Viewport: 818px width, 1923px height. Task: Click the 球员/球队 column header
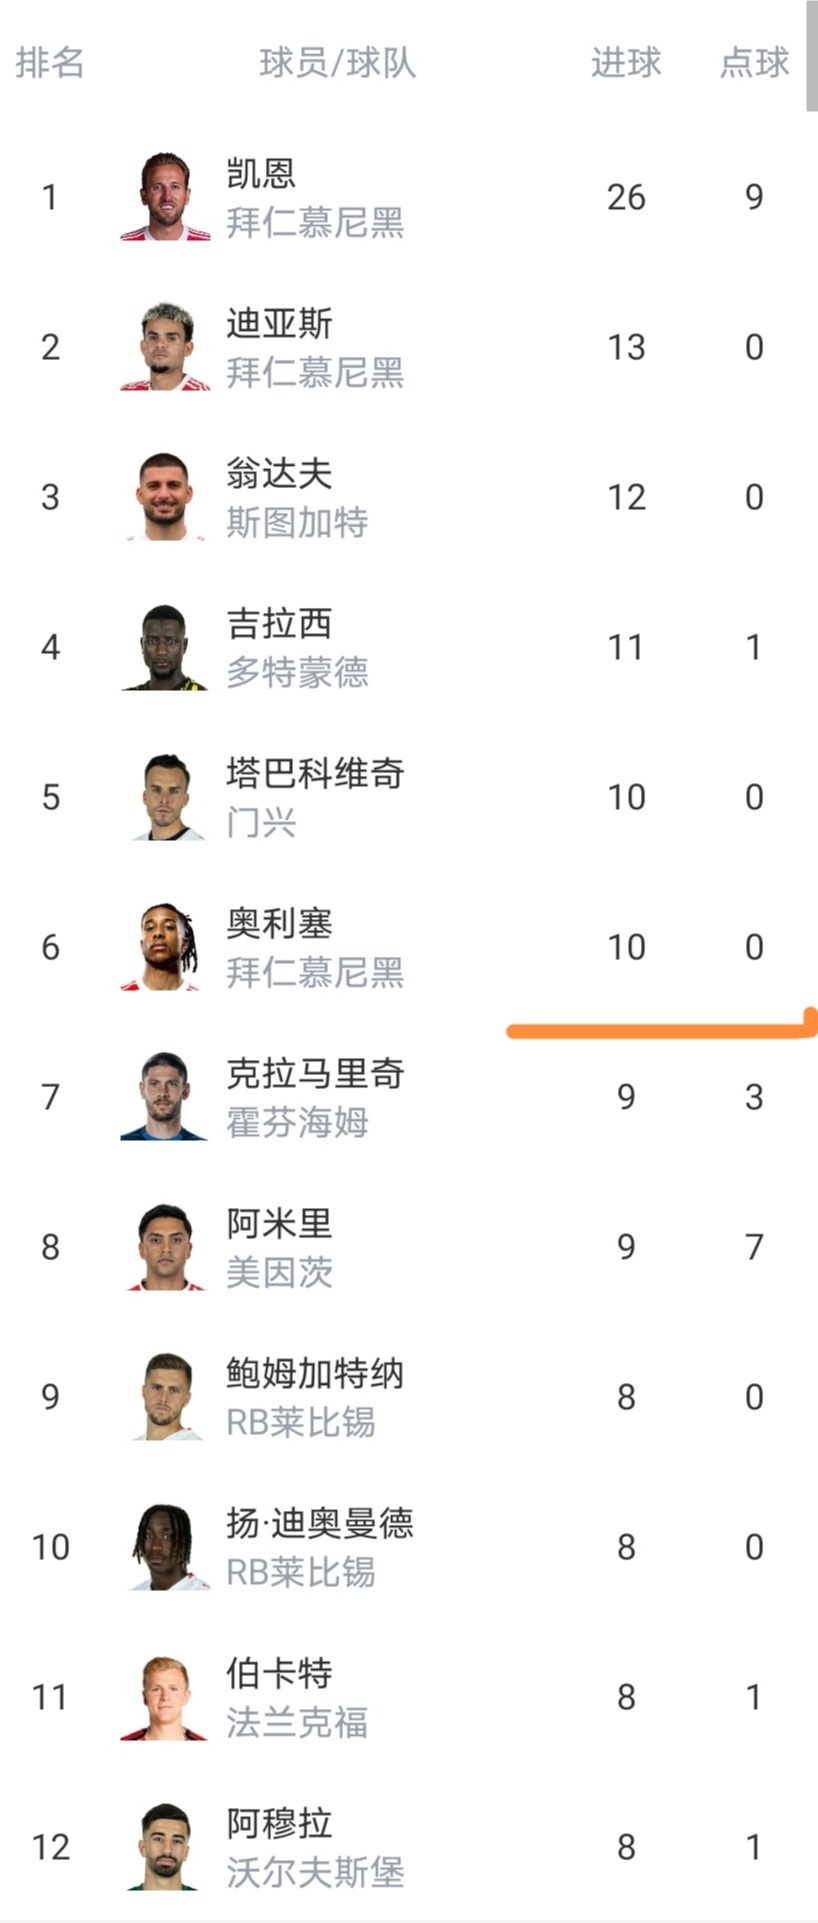pyautogui.click(x=337, y=63)
